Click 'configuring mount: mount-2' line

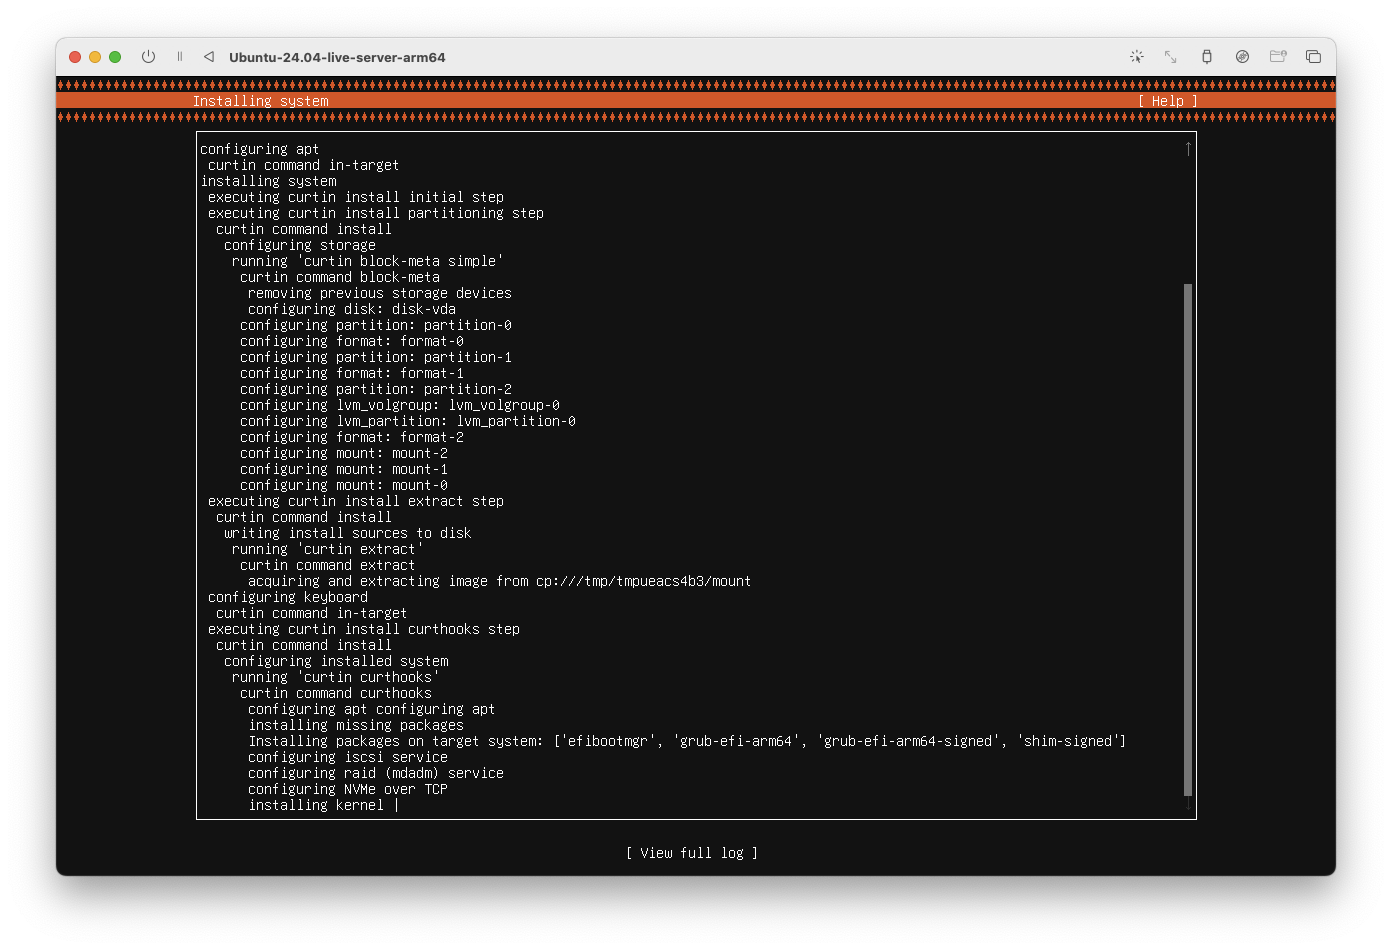(x=344, y=453)
